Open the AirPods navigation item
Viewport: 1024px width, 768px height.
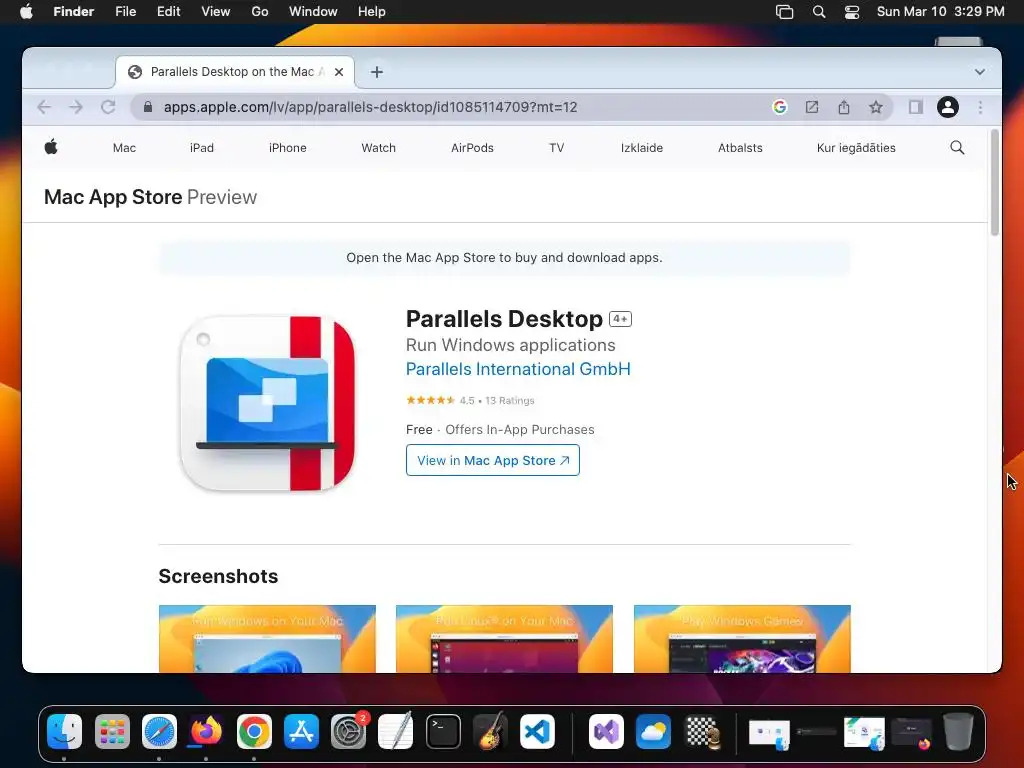(472, 148)
